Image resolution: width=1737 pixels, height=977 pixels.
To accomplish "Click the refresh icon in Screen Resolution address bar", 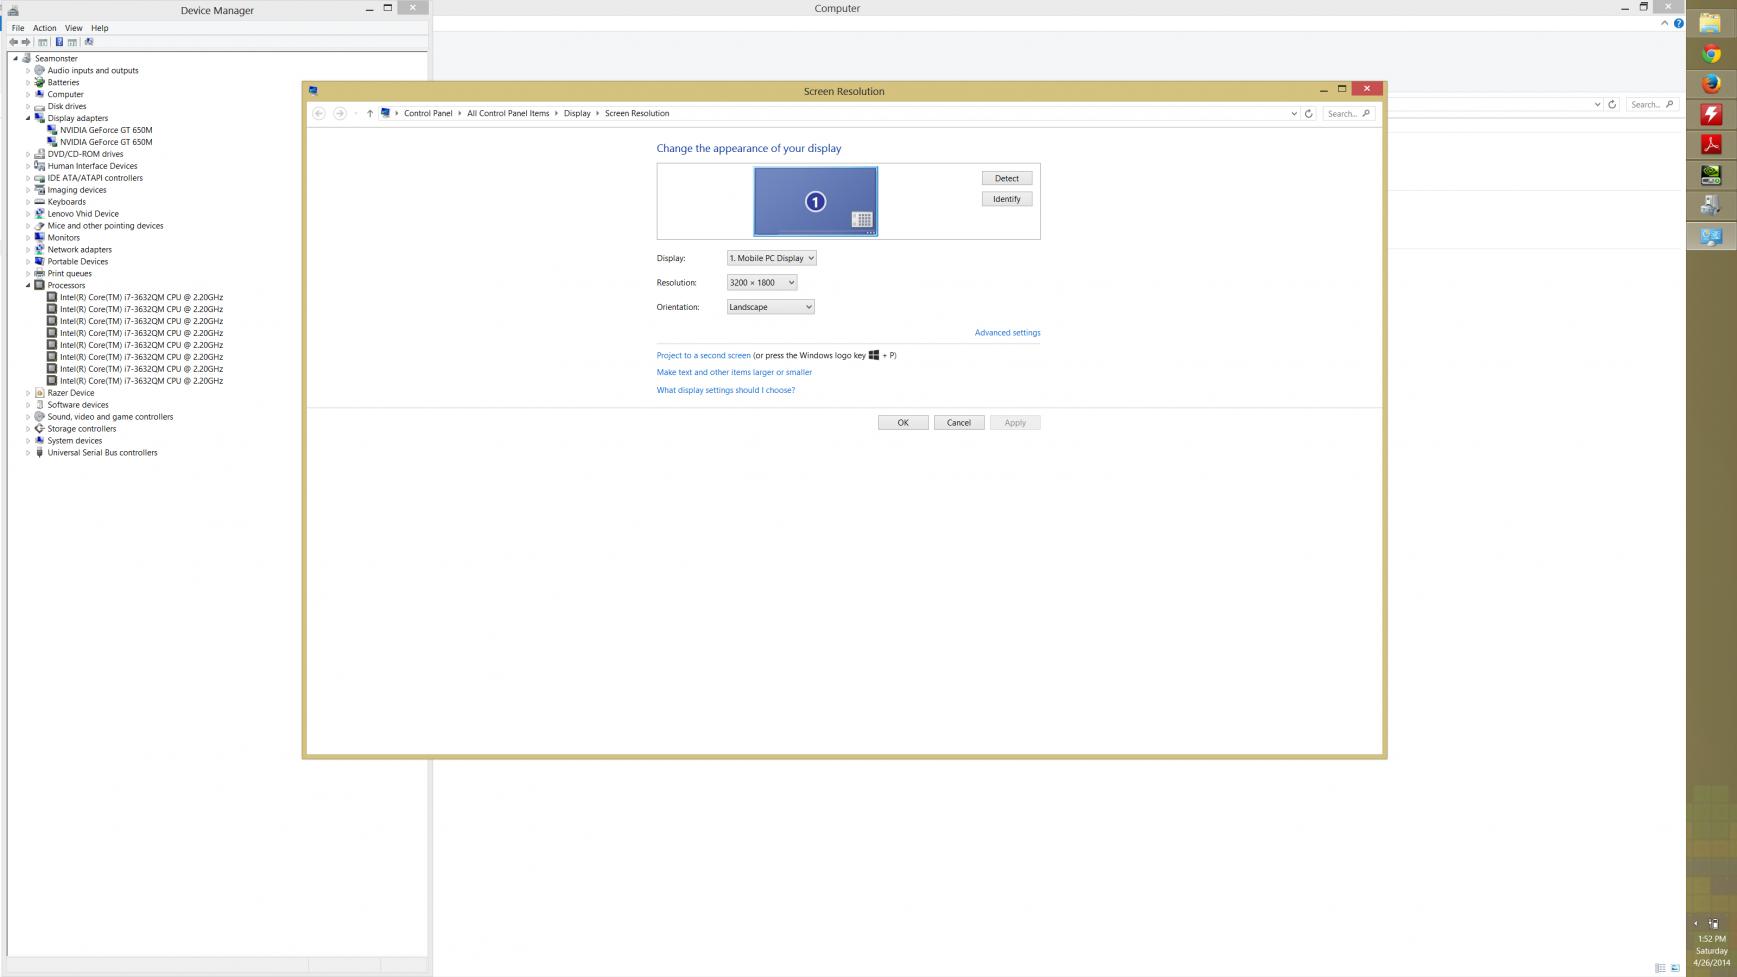I will click(x=1308, y=114).
